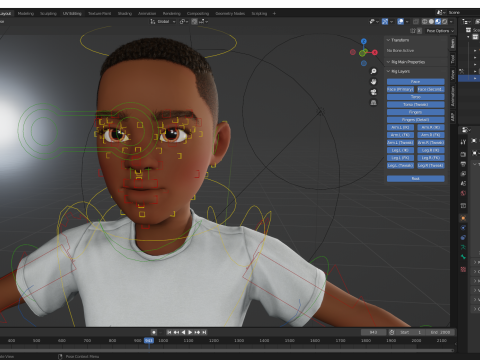Open the View sidebar tab
The image size is (480, 360).
click(453, 74)
